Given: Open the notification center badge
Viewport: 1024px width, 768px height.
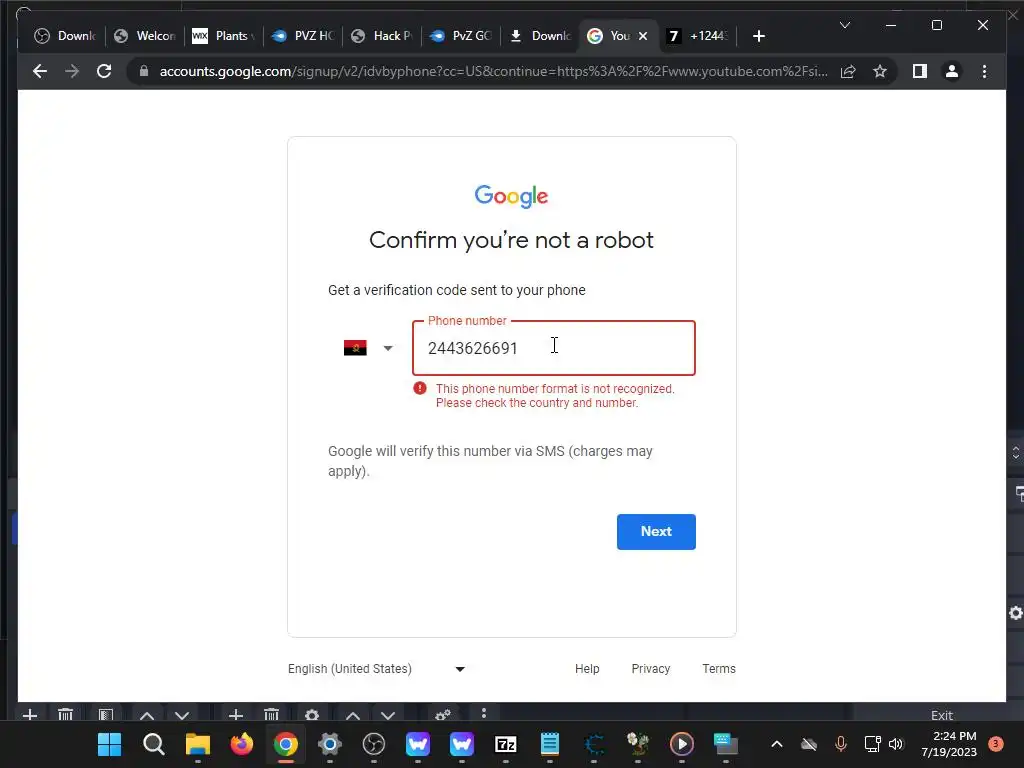Looking at the screenshot, I should point(995,744).
